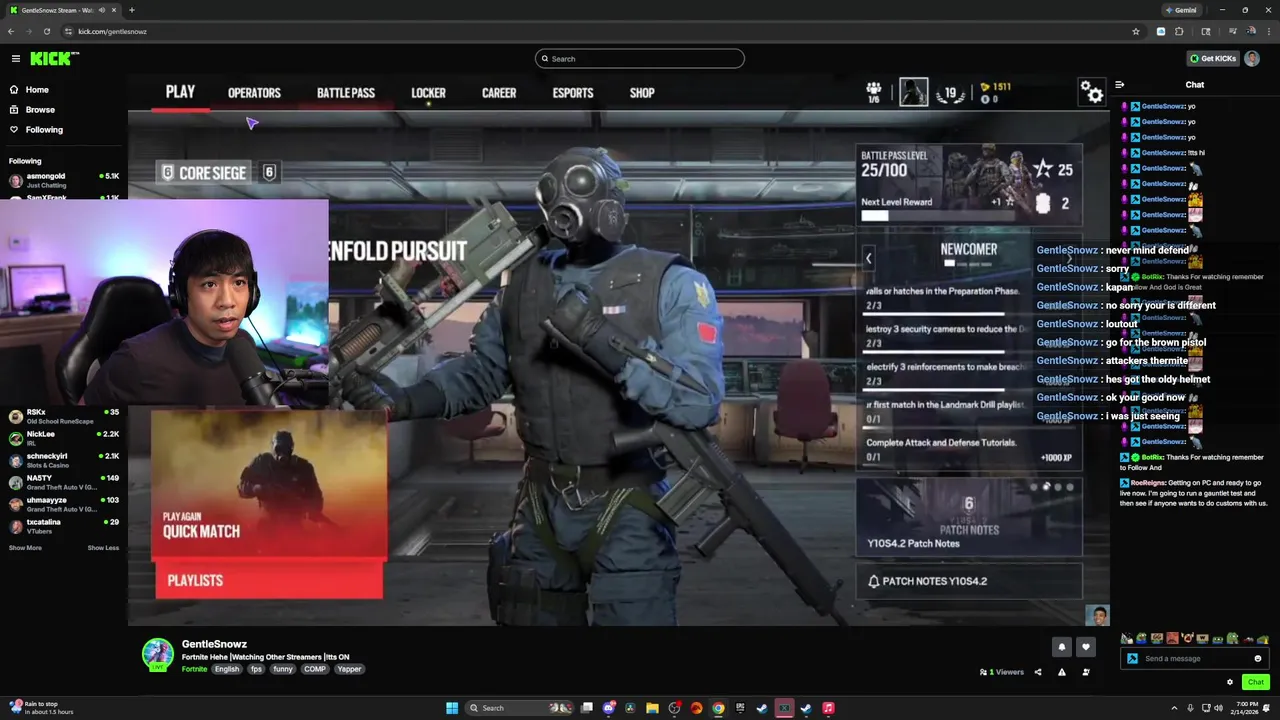The image size is (1280, 720).
Task: Switch to the BATTLE PASS tab
Action: tap(346, 93)
